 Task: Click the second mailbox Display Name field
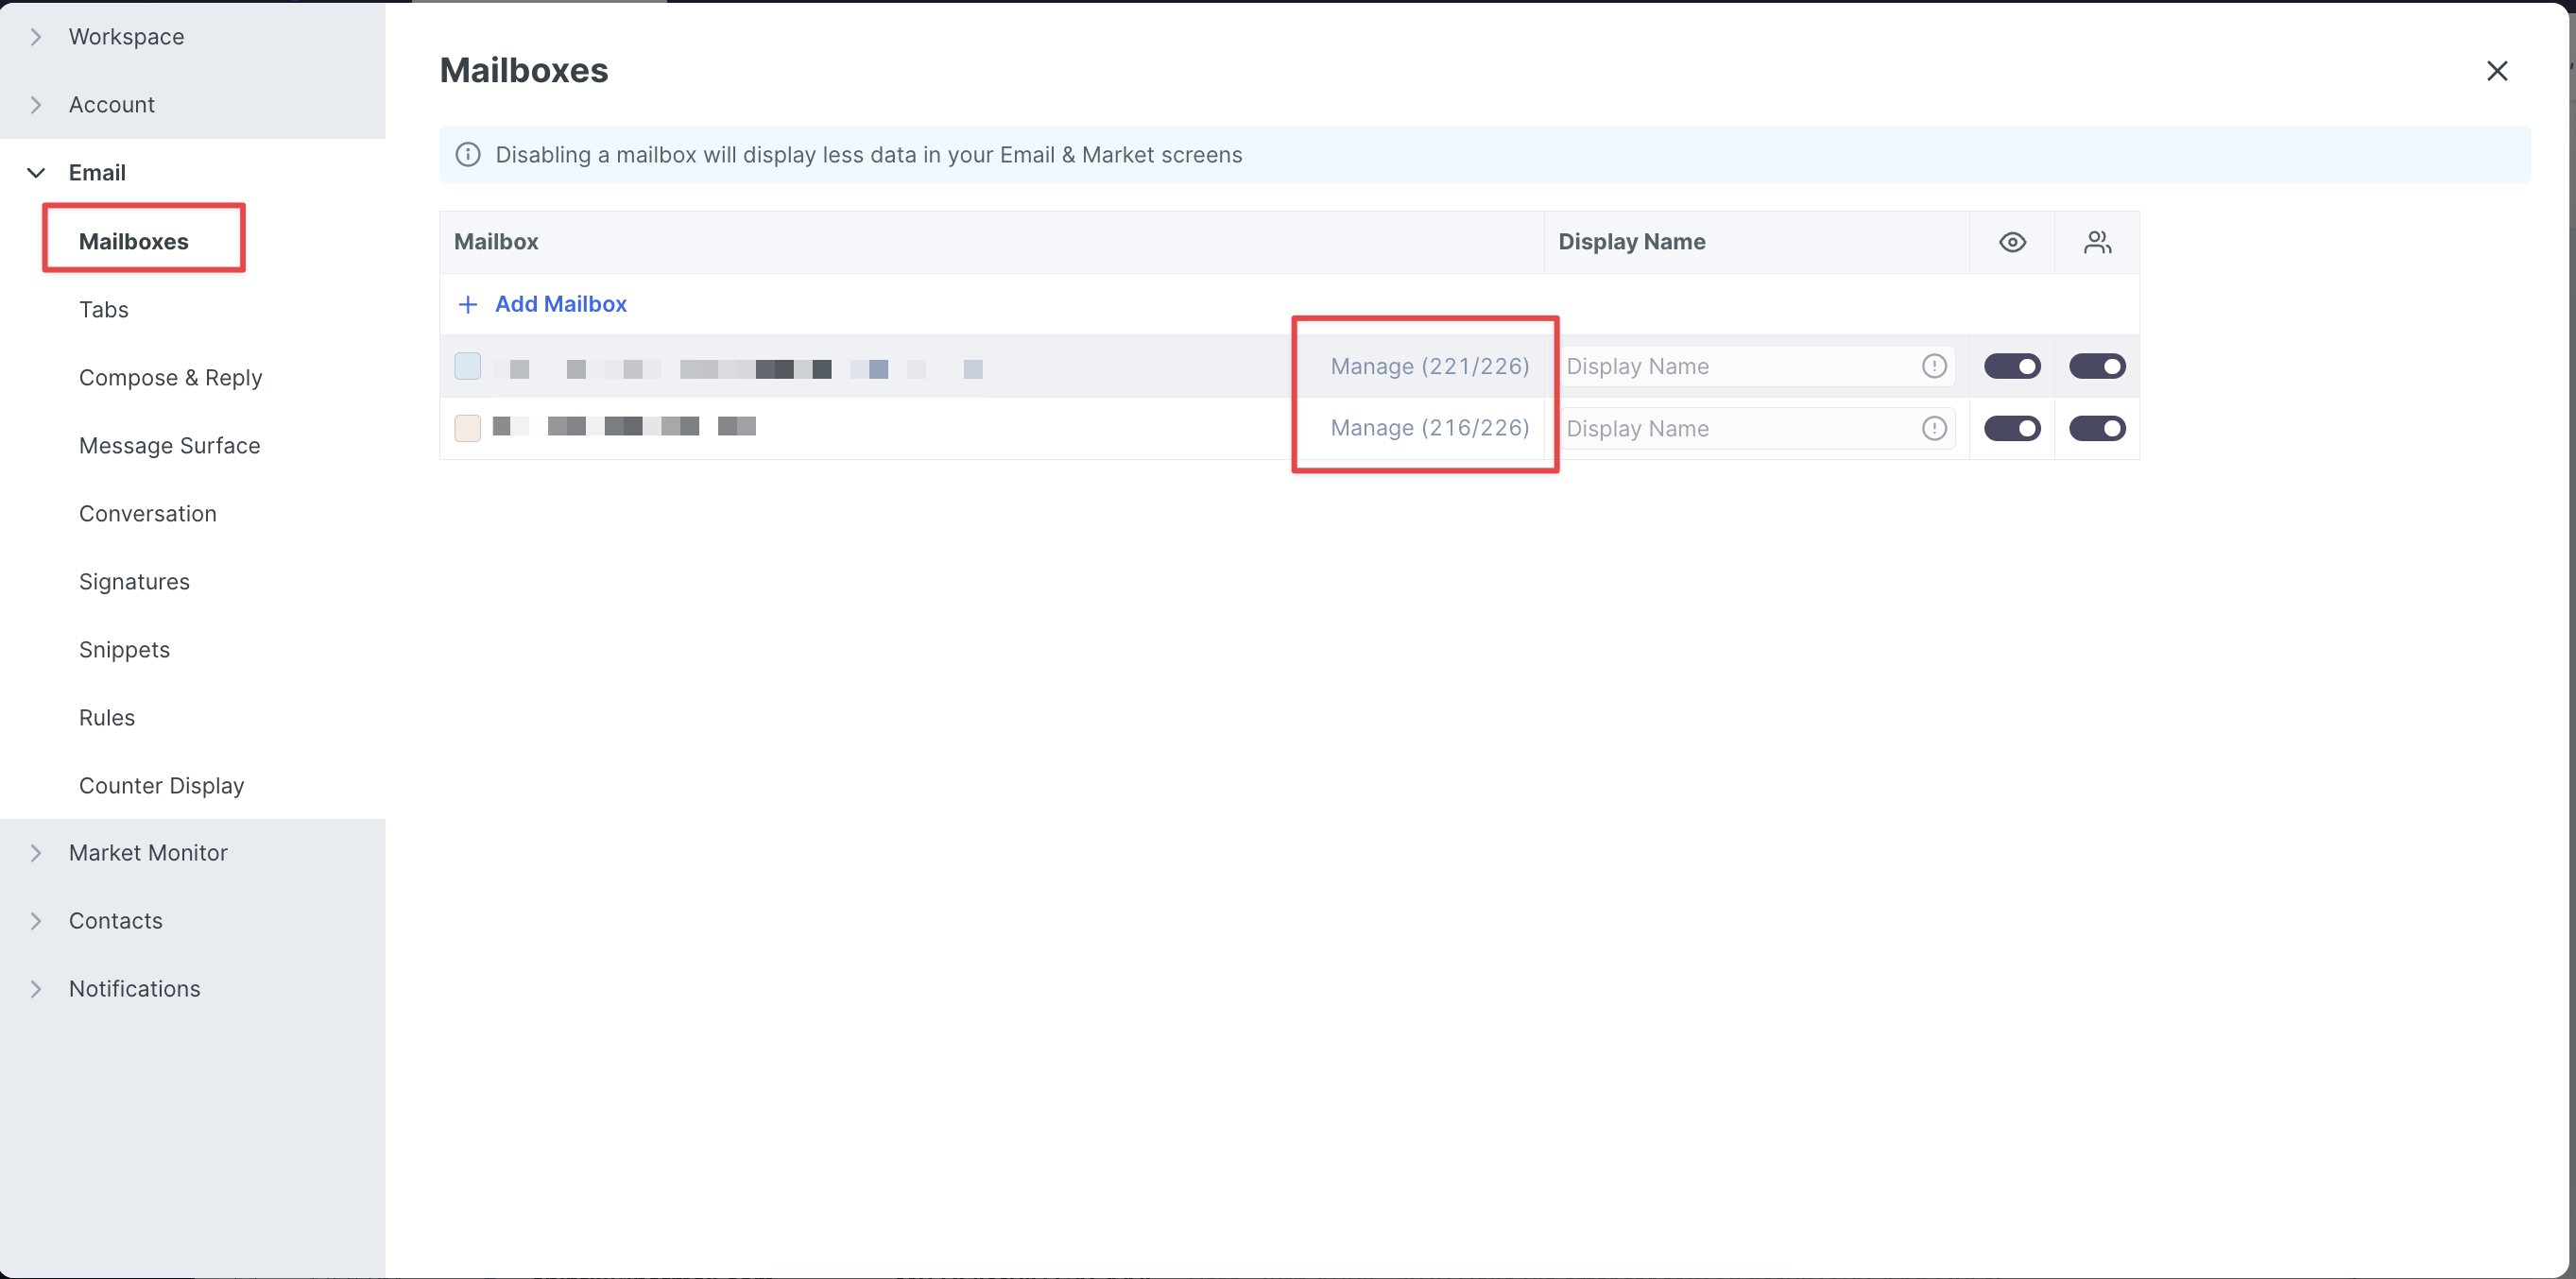tap(1736, 428)
